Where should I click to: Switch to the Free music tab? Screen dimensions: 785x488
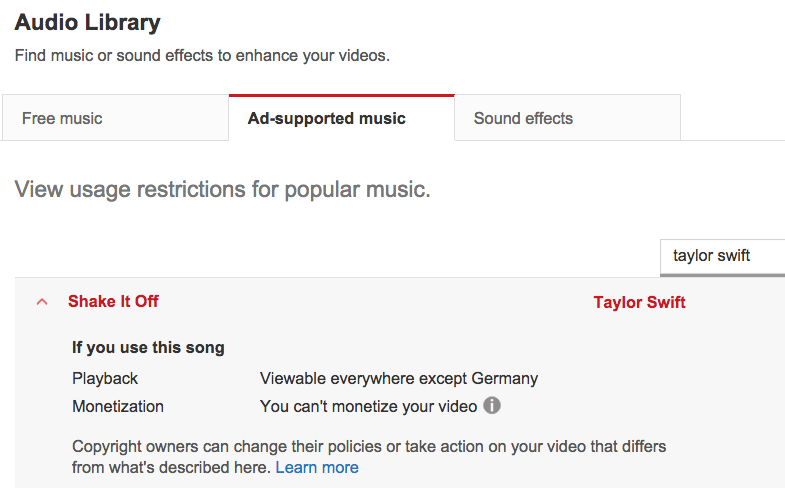62,118
